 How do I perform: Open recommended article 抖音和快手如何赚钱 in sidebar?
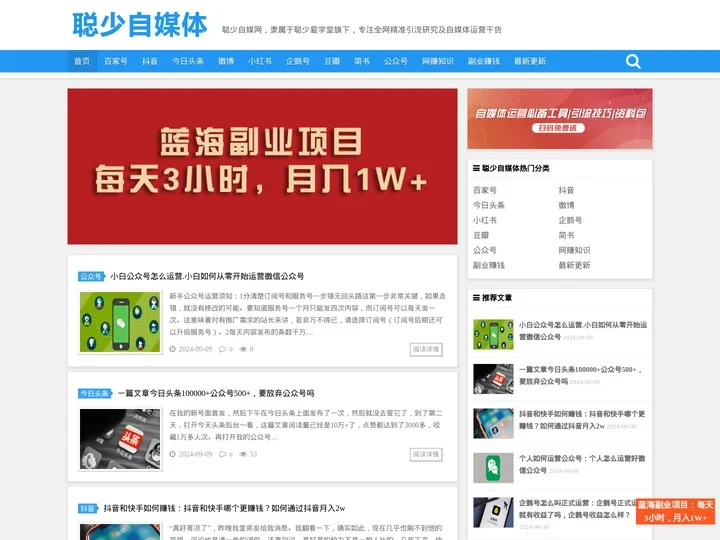pos(582,420)
